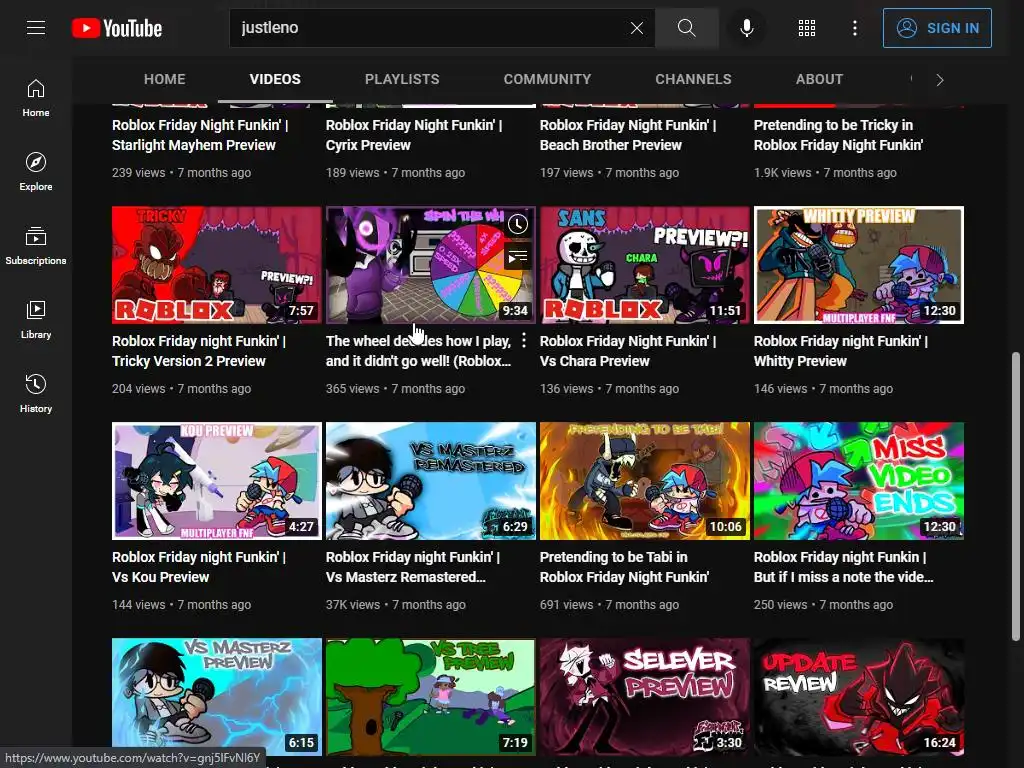1024x768 pixels.
Task: Add the wheel video to queue
Action: click(518, 257)
